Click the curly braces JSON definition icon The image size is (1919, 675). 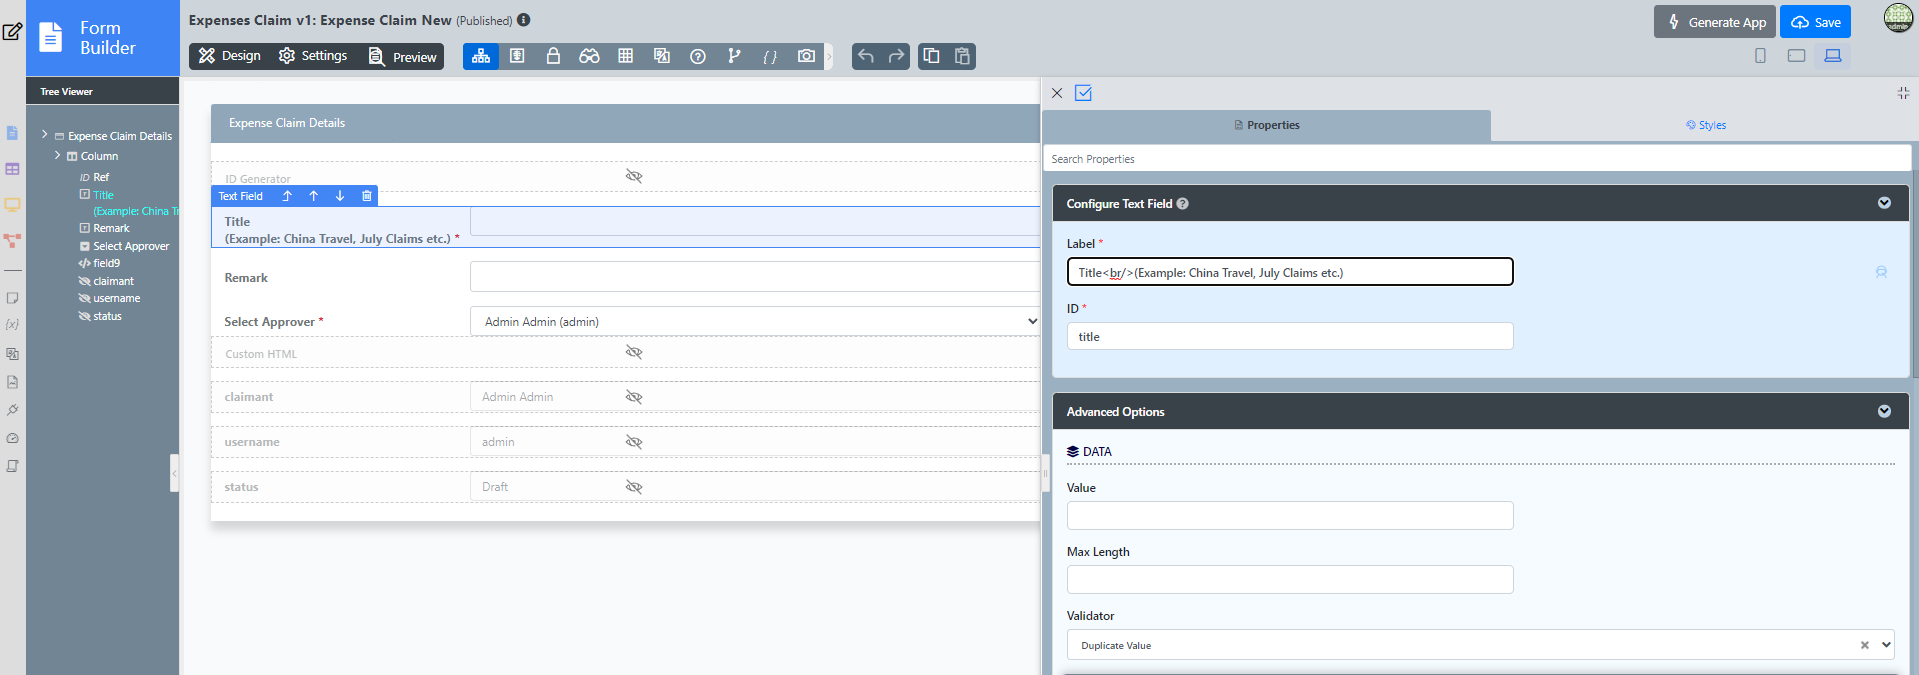pyautogui.click(x=770, y=56)
